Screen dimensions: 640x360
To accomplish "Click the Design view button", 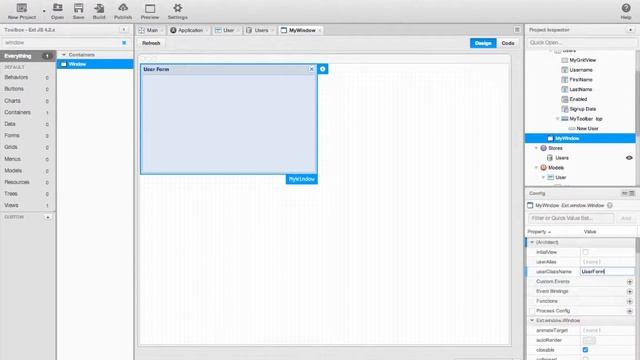I will [x=483, y=43].
